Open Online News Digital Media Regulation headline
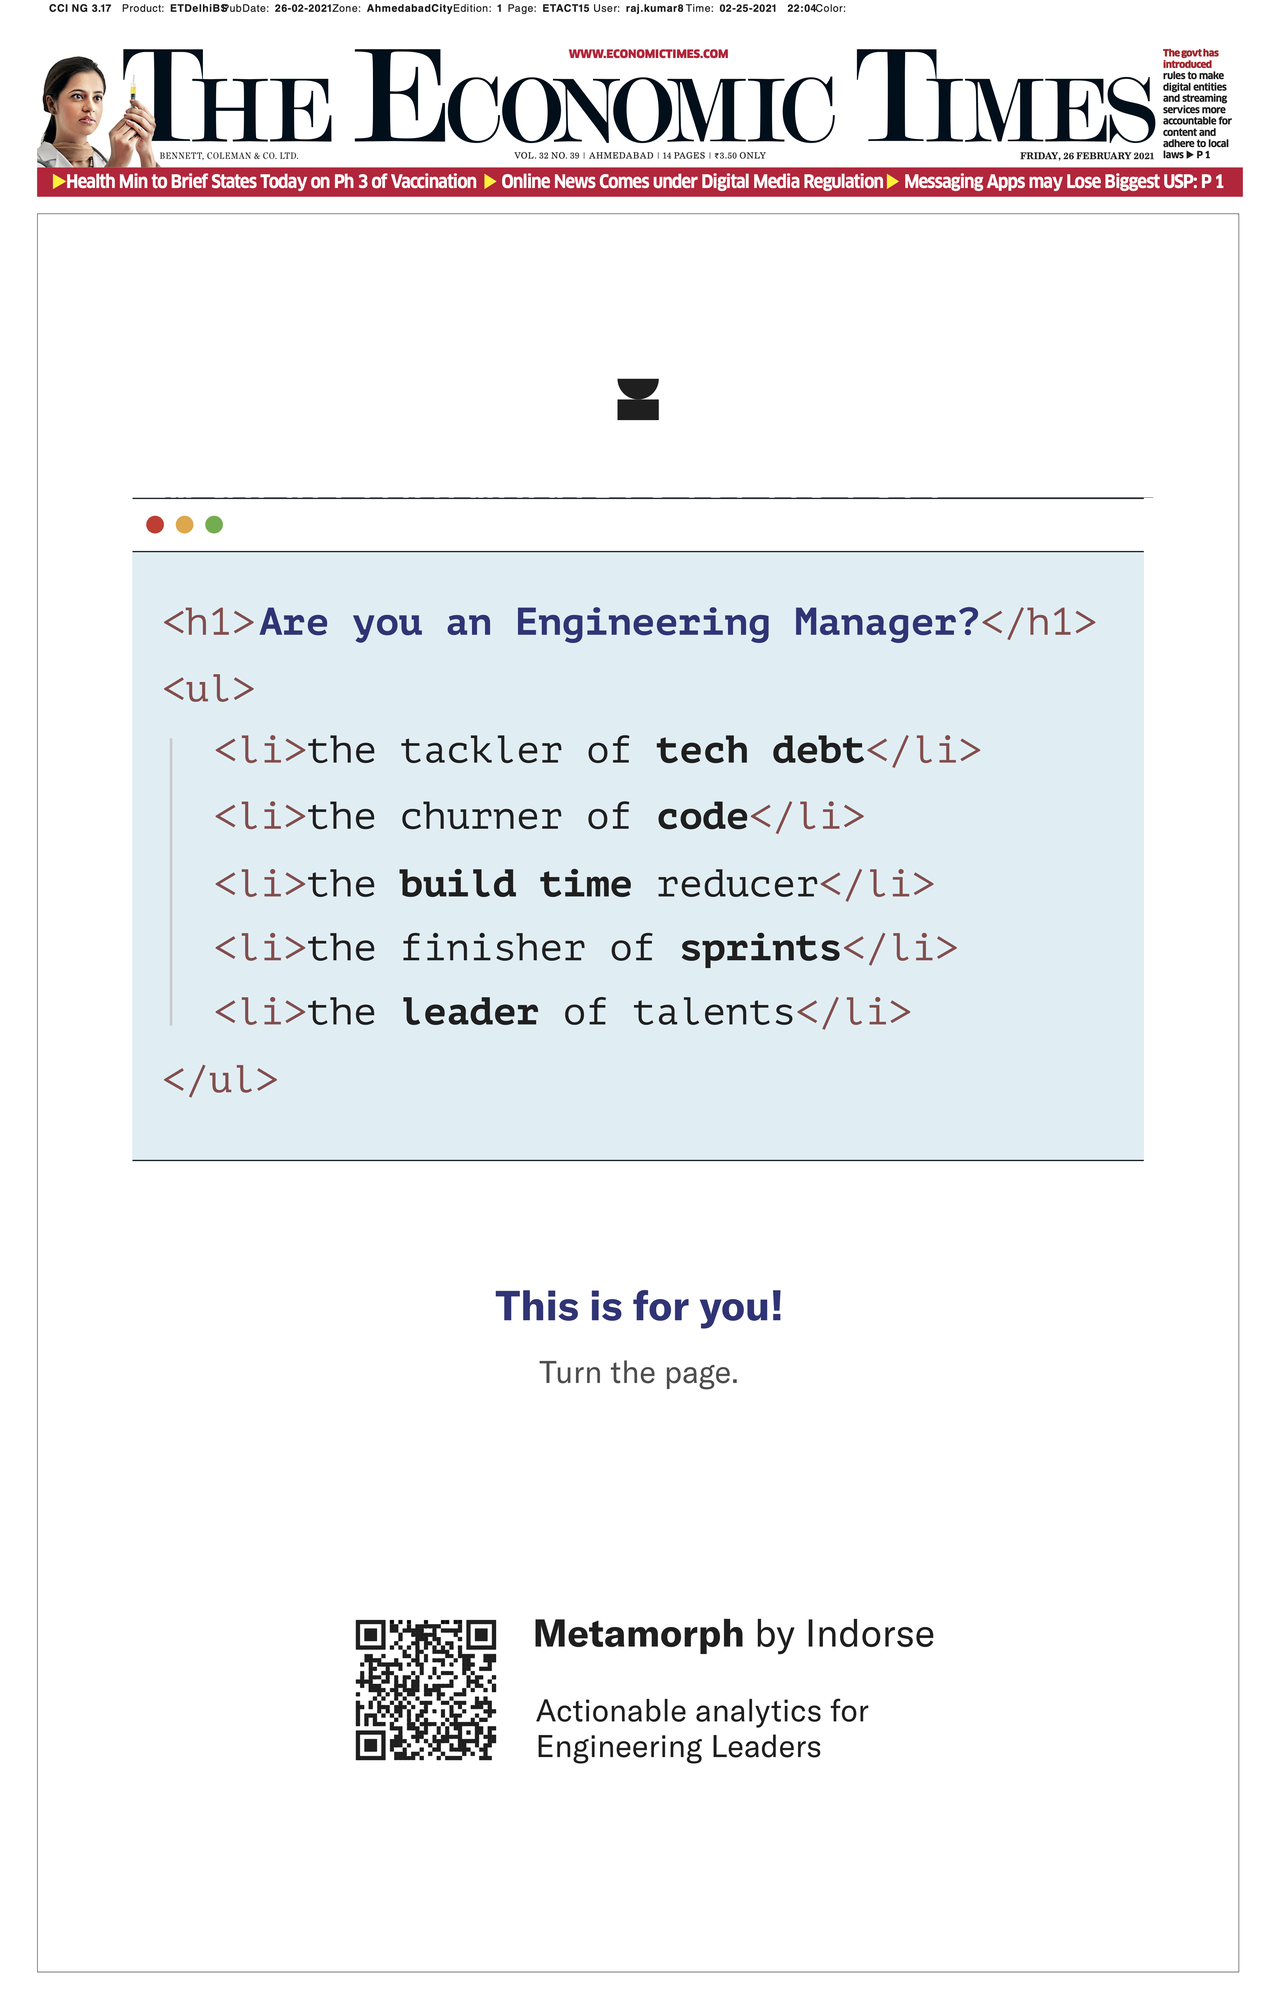This screenshot has height=2009, width=1280. (692, 182)
